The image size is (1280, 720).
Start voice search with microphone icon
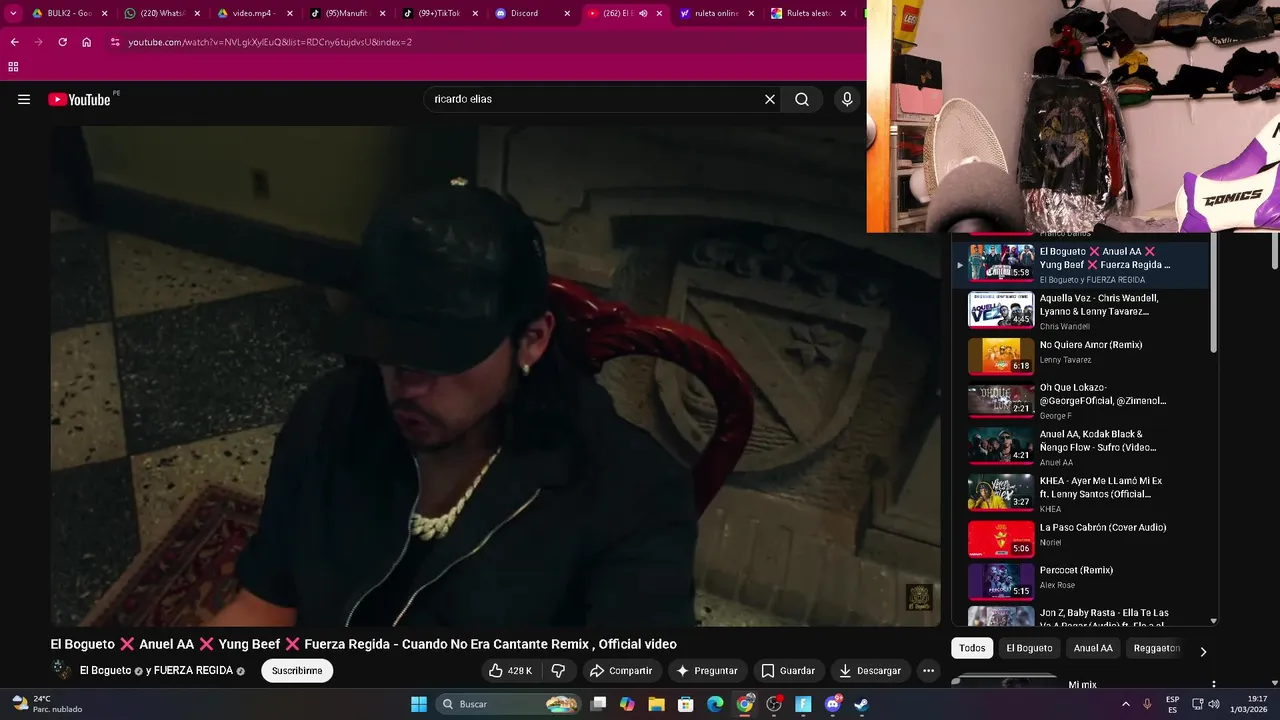[847, 99]
